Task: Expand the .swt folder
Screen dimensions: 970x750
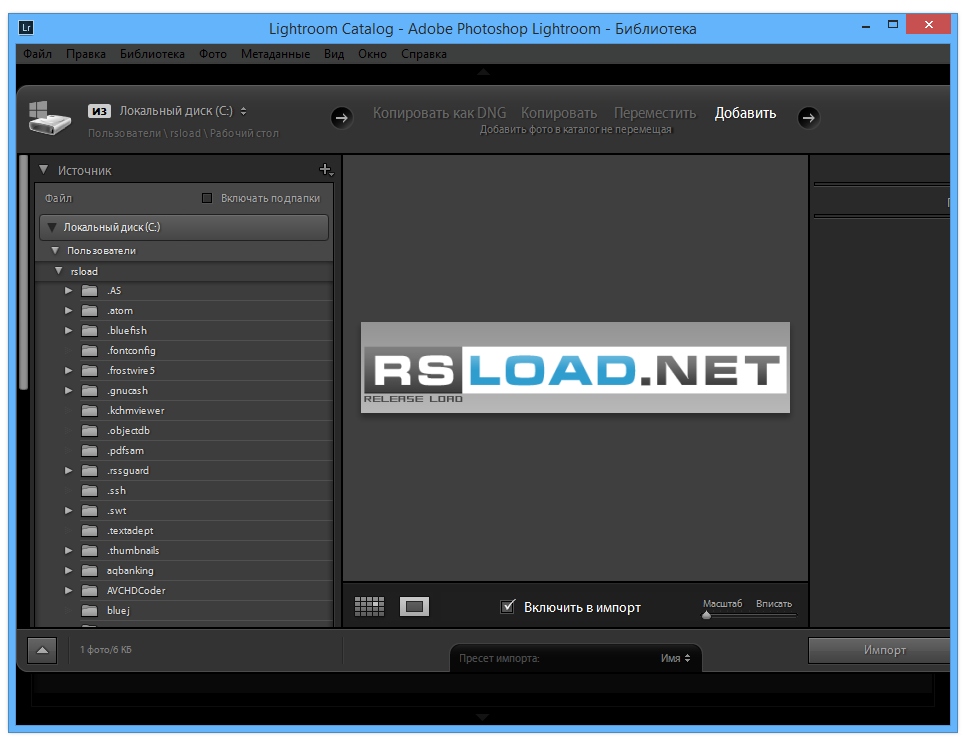Action: click(x=69, y=511)
